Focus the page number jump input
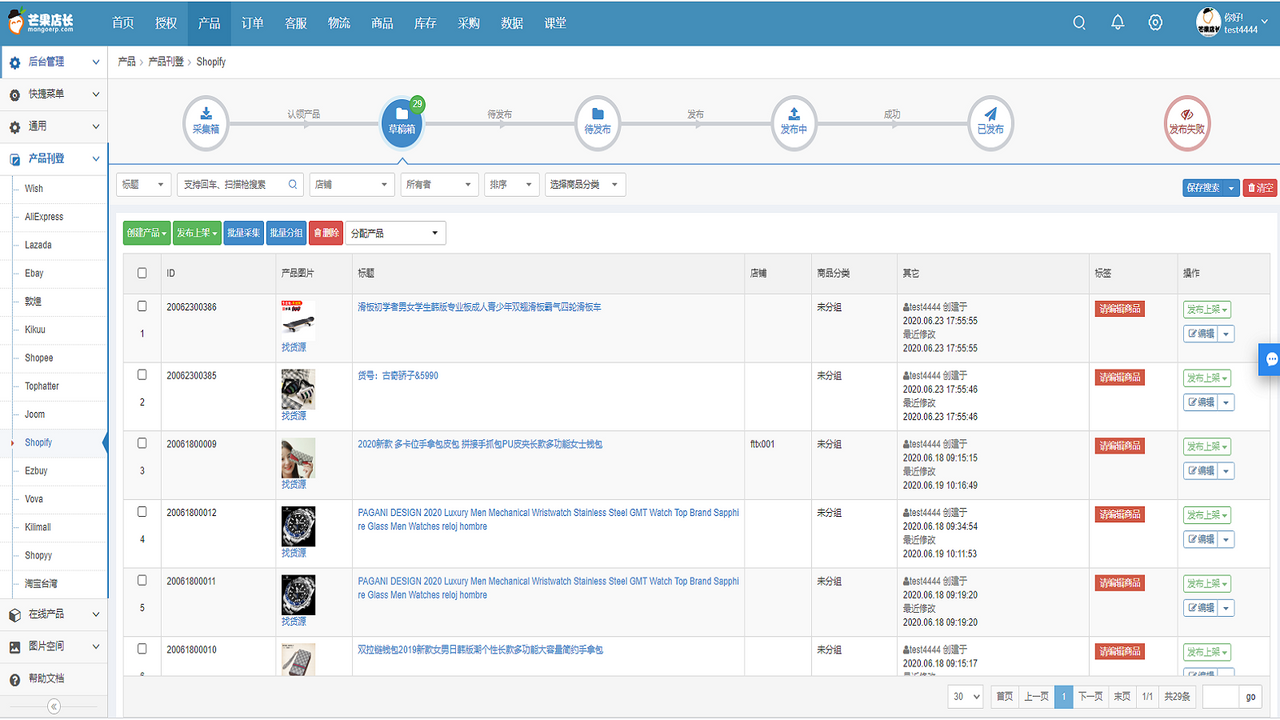The height and width of the screenshot is (720, 1280). [1221, 696]
